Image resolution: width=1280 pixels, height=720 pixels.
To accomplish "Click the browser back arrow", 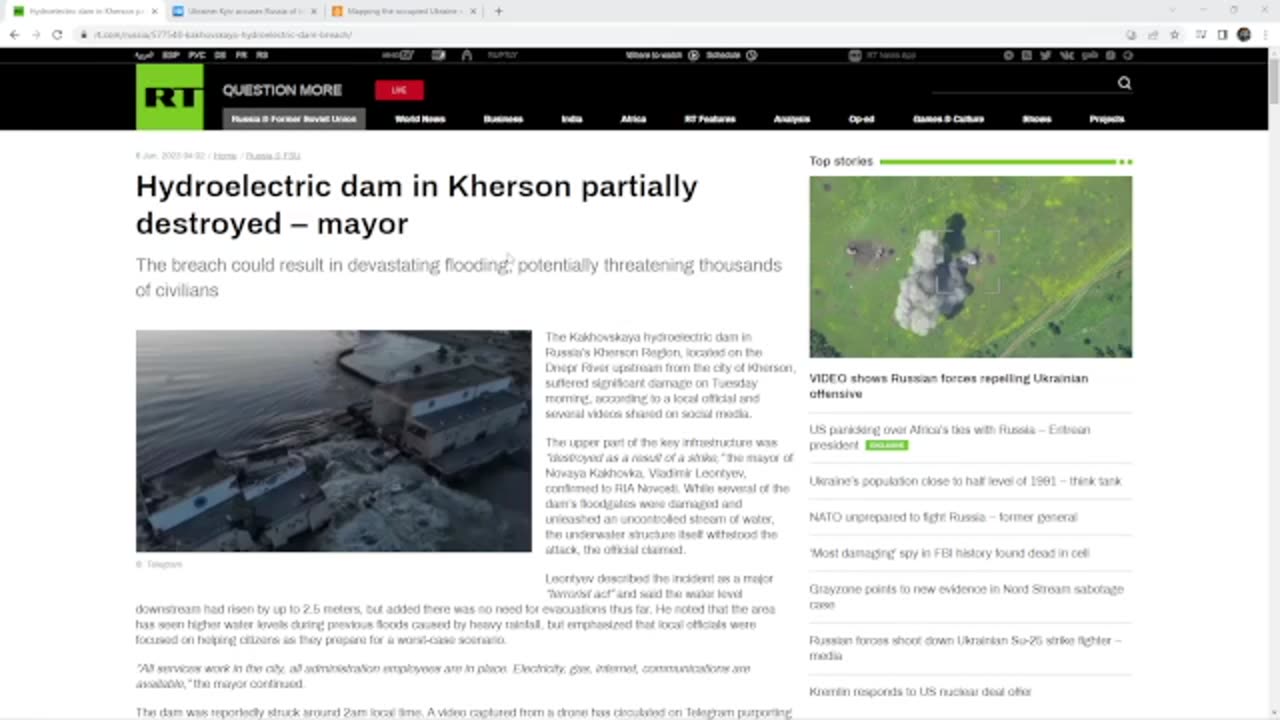I will point(14,34).
